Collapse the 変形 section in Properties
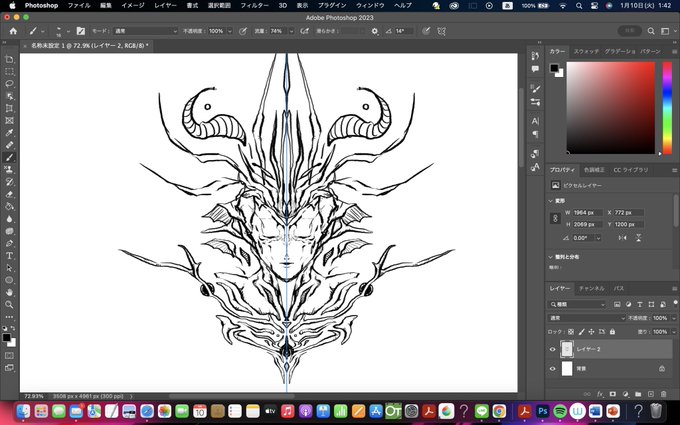This screenshot has height=425, width=680. (551, 201)
